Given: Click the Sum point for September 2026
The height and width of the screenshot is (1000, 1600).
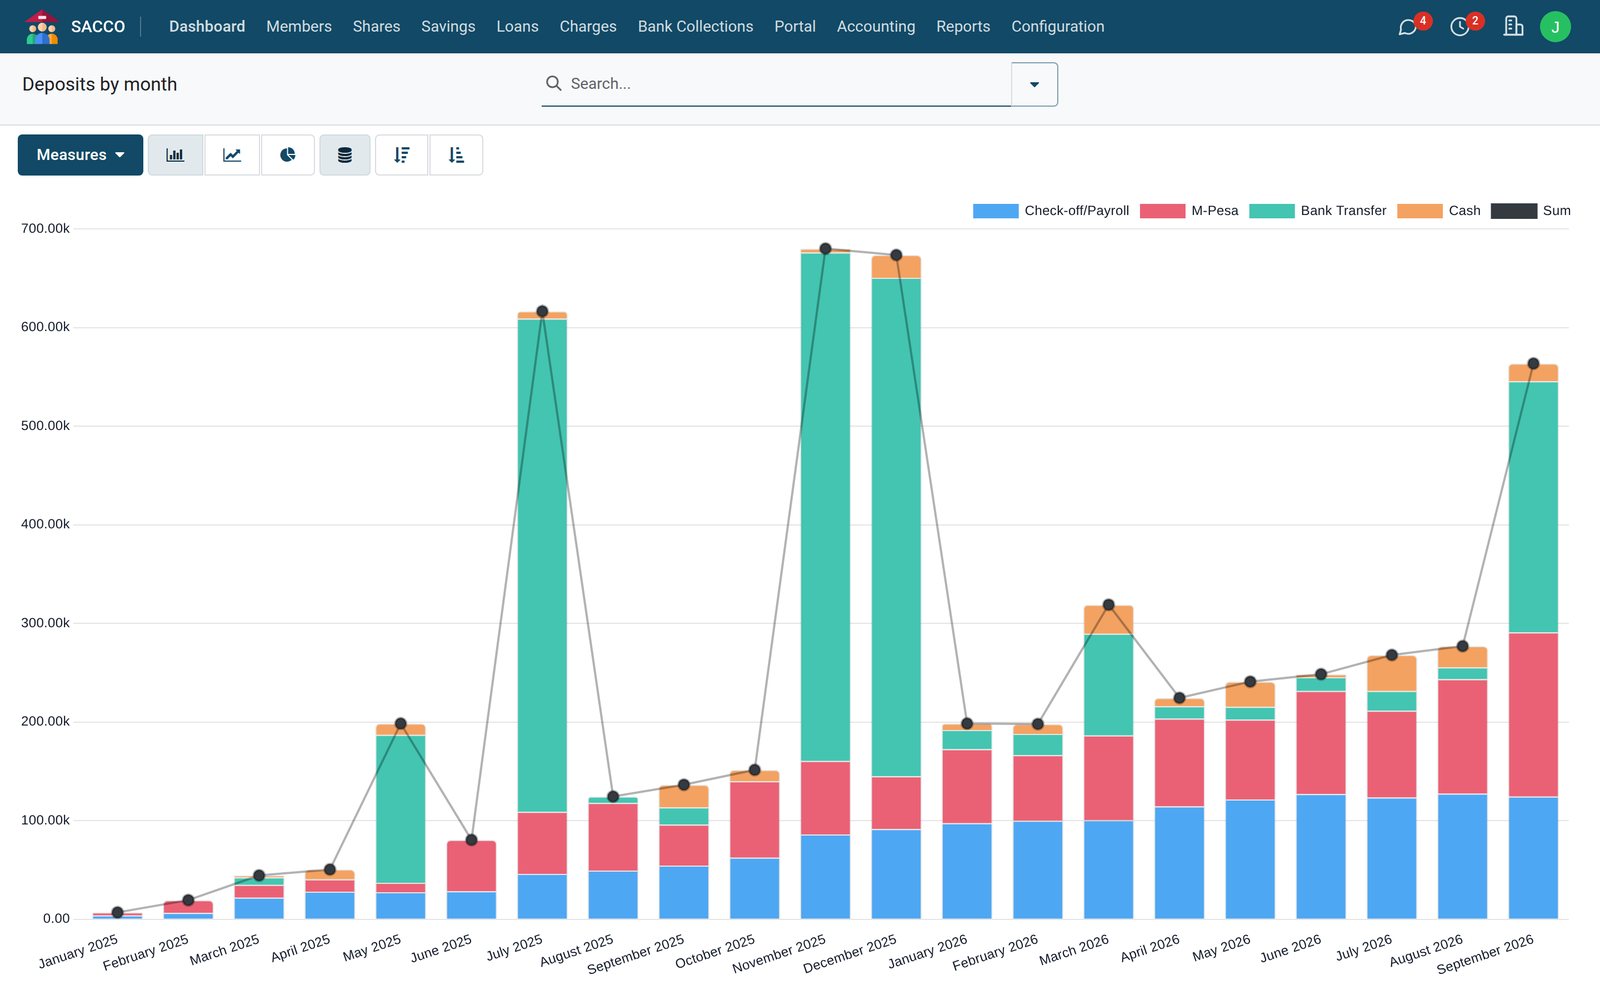Looking at the screenshot, I should pos(1533,364).
